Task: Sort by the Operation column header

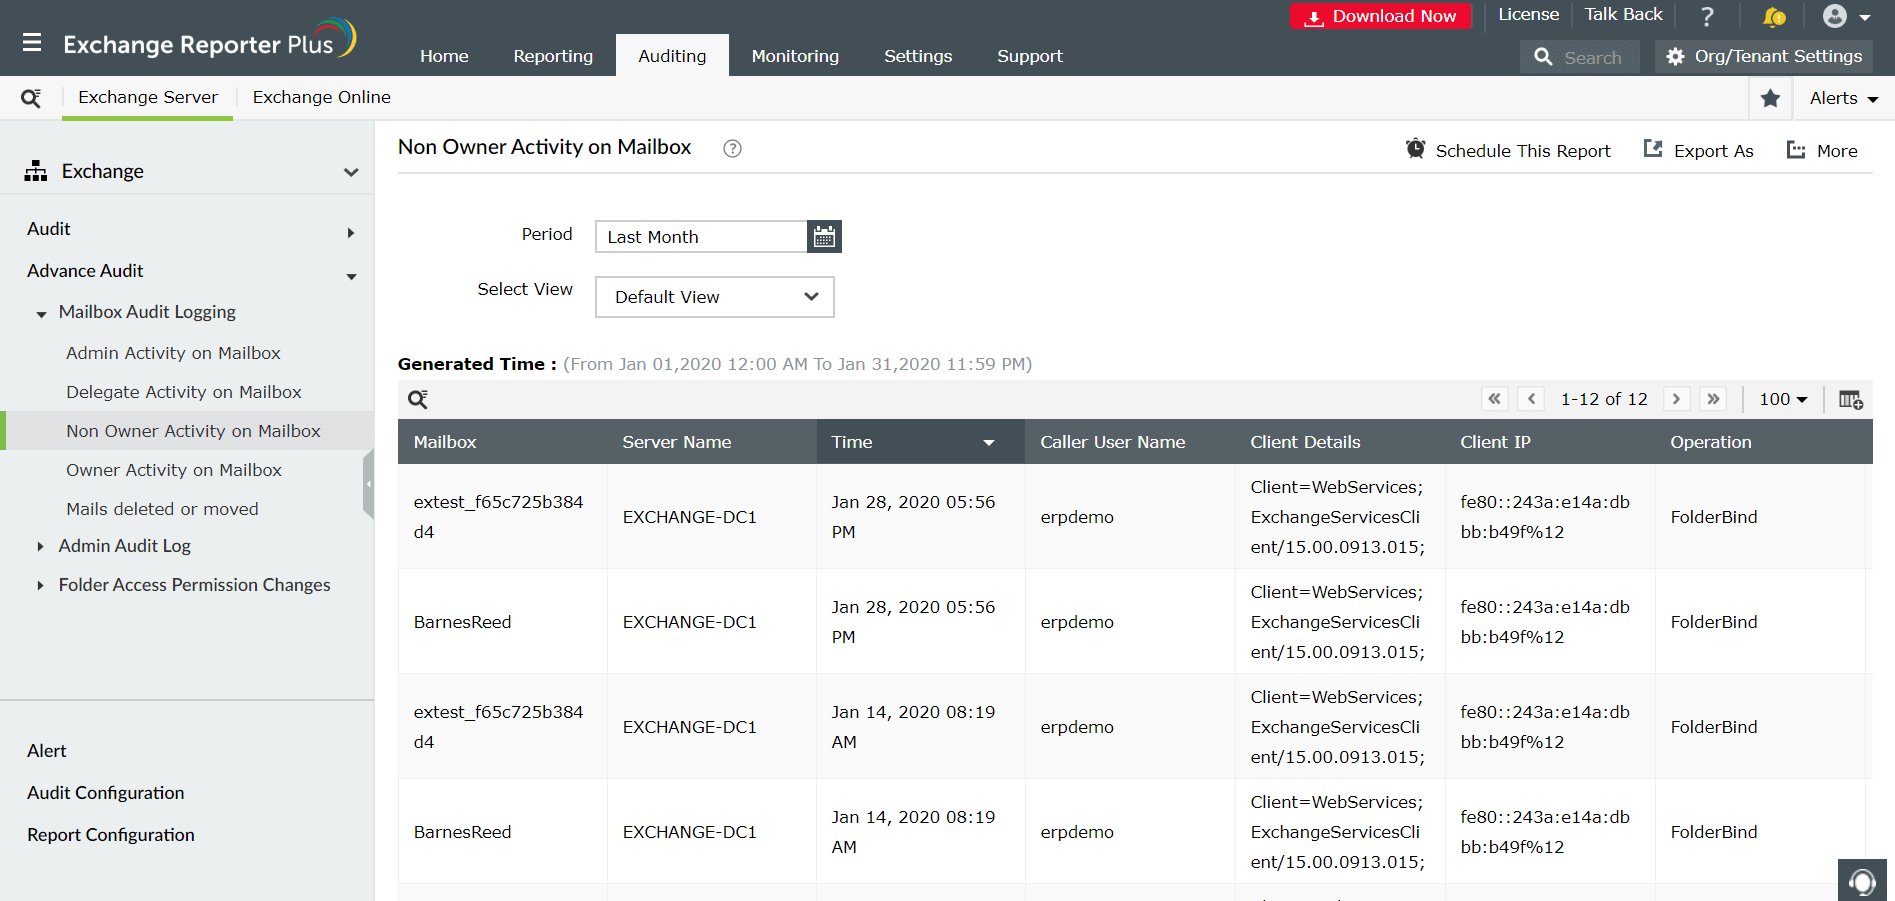Action: click(x=1711, y=442)
